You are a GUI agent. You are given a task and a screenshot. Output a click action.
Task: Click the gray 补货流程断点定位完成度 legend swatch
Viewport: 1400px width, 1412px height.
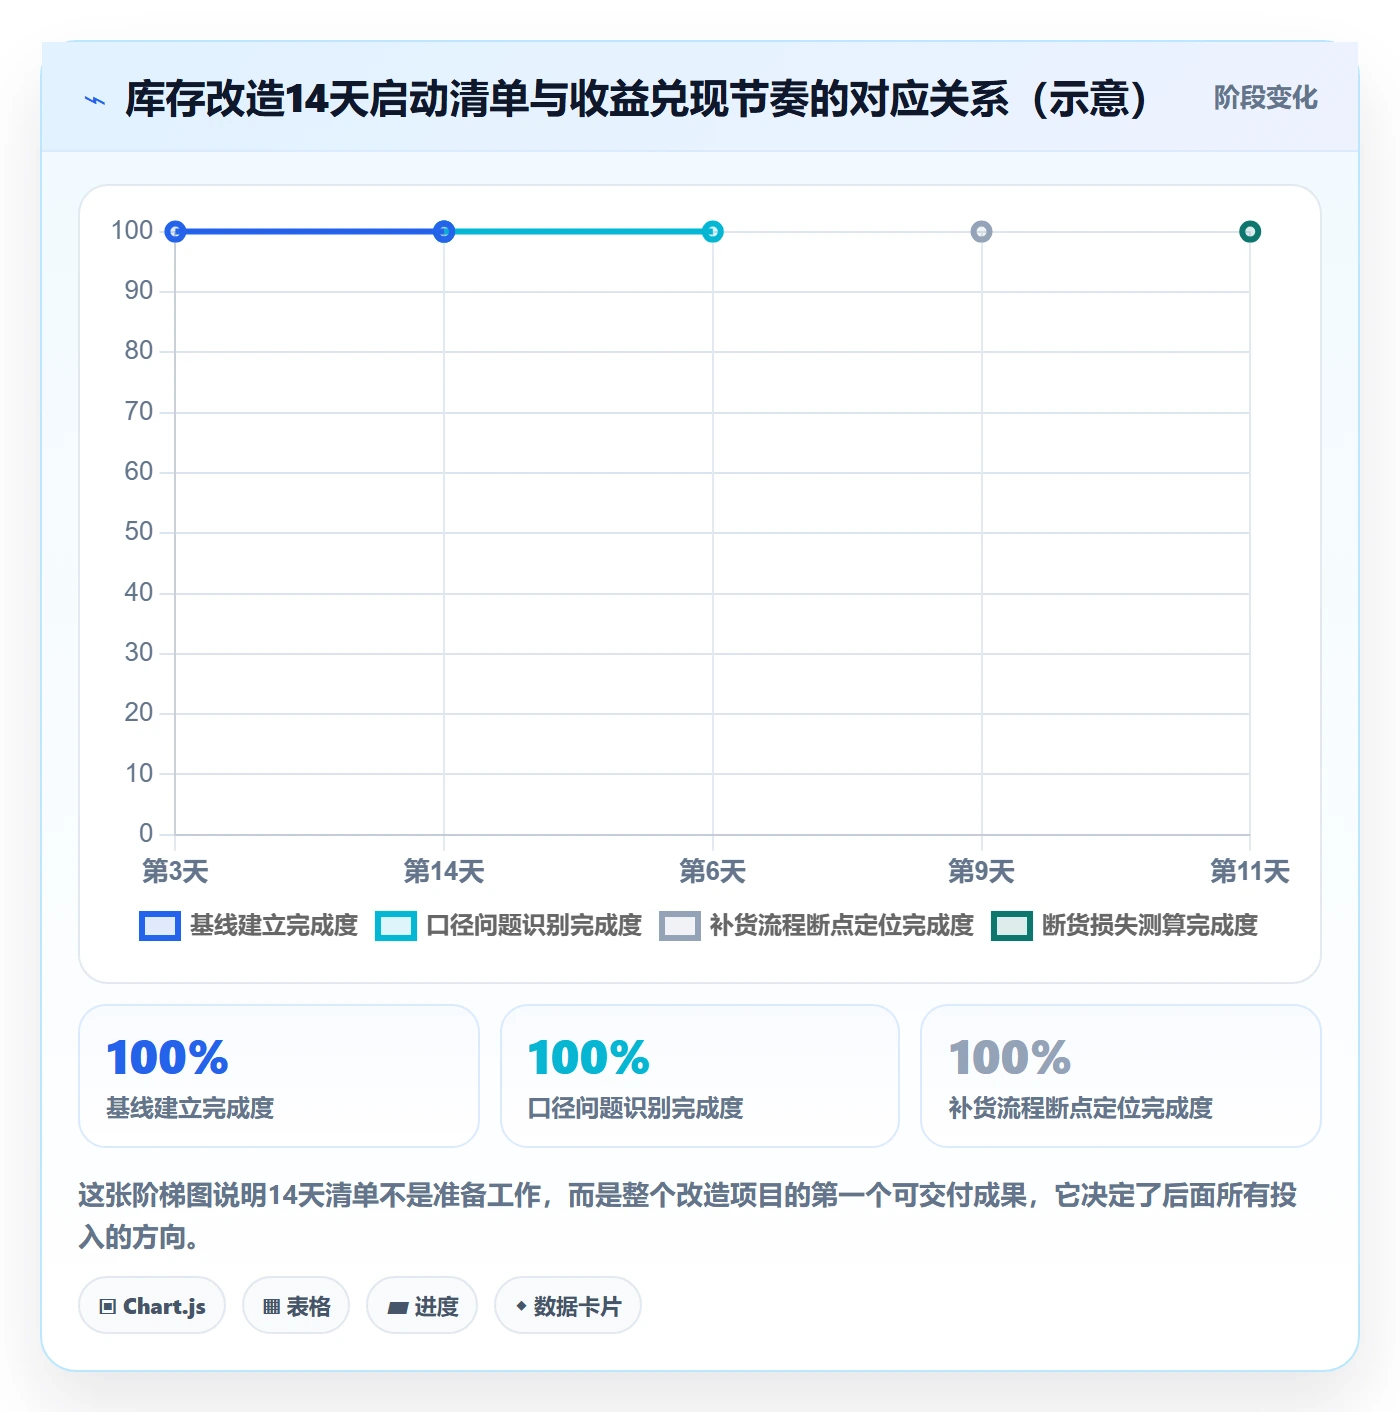coord(680,926)
